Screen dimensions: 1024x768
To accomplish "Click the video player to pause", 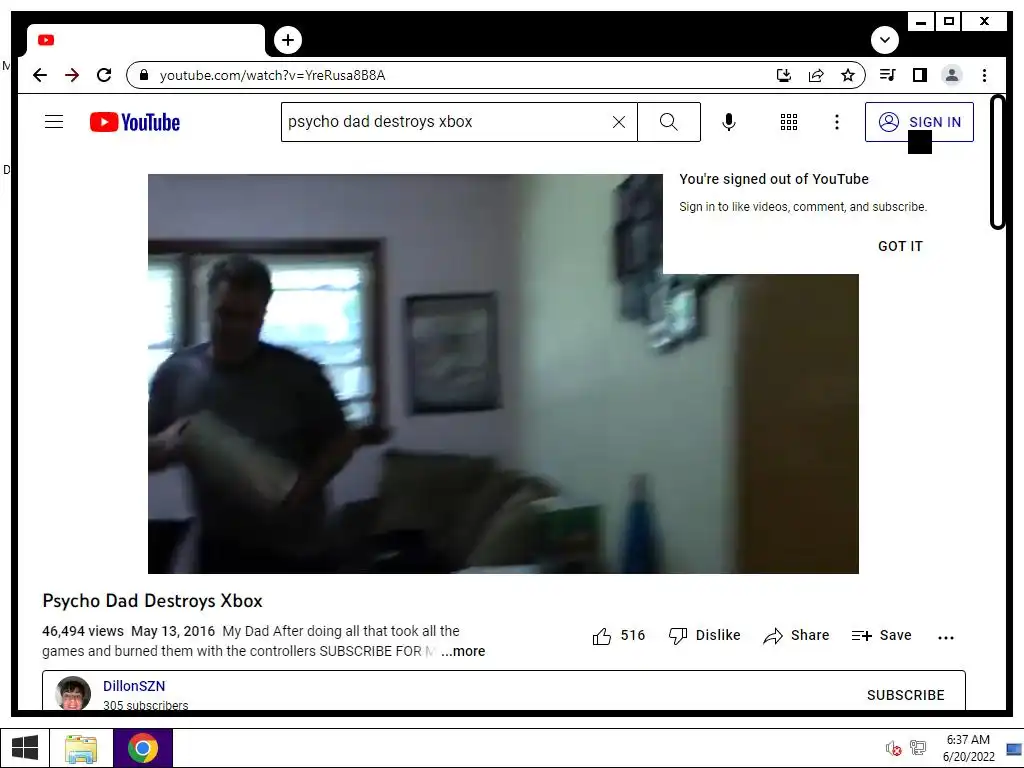I will coord(503,374).
